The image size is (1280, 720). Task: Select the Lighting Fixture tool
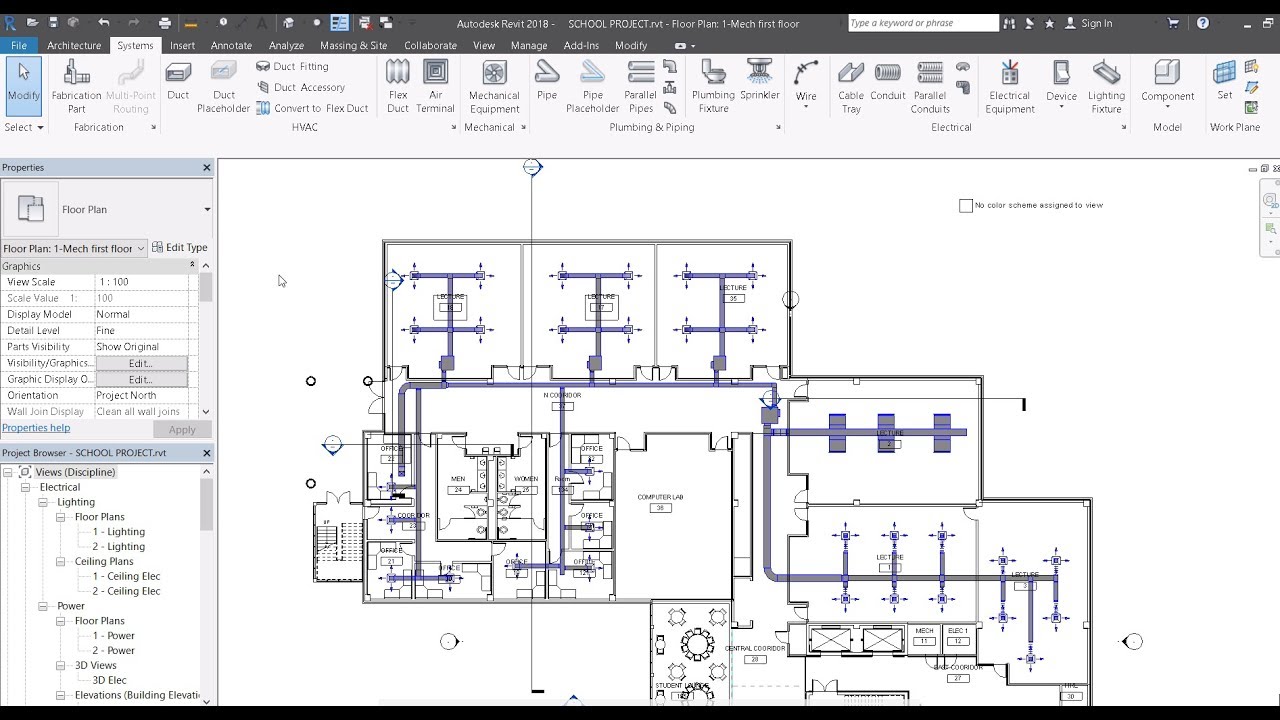pos(1106,87)
